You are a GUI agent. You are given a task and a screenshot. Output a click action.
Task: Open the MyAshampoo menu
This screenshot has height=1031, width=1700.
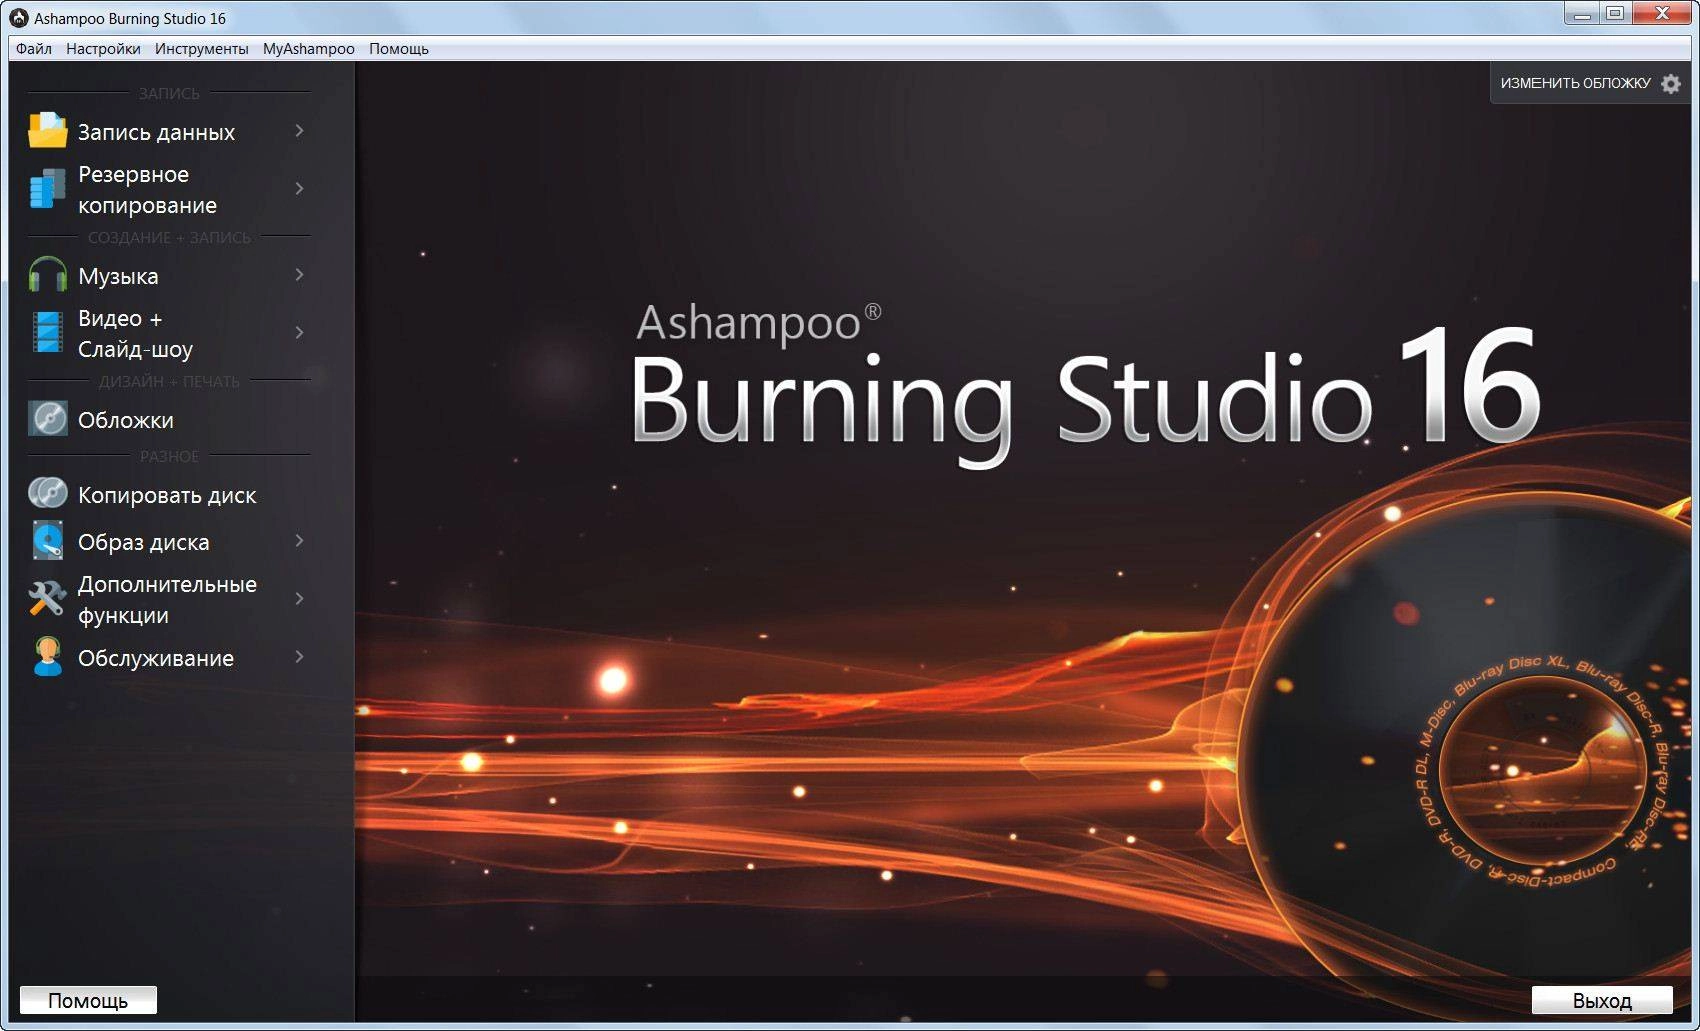pos(308,49)
